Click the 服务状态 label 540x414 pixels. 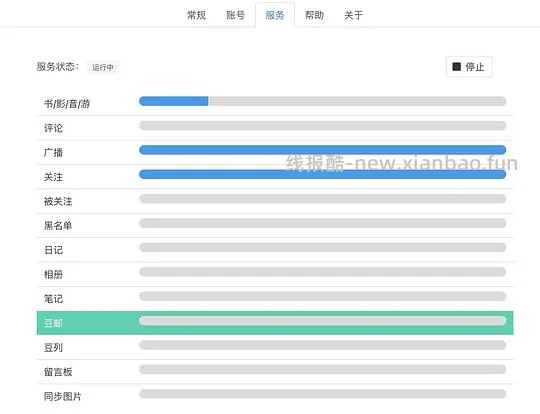(x=58, y=66)
